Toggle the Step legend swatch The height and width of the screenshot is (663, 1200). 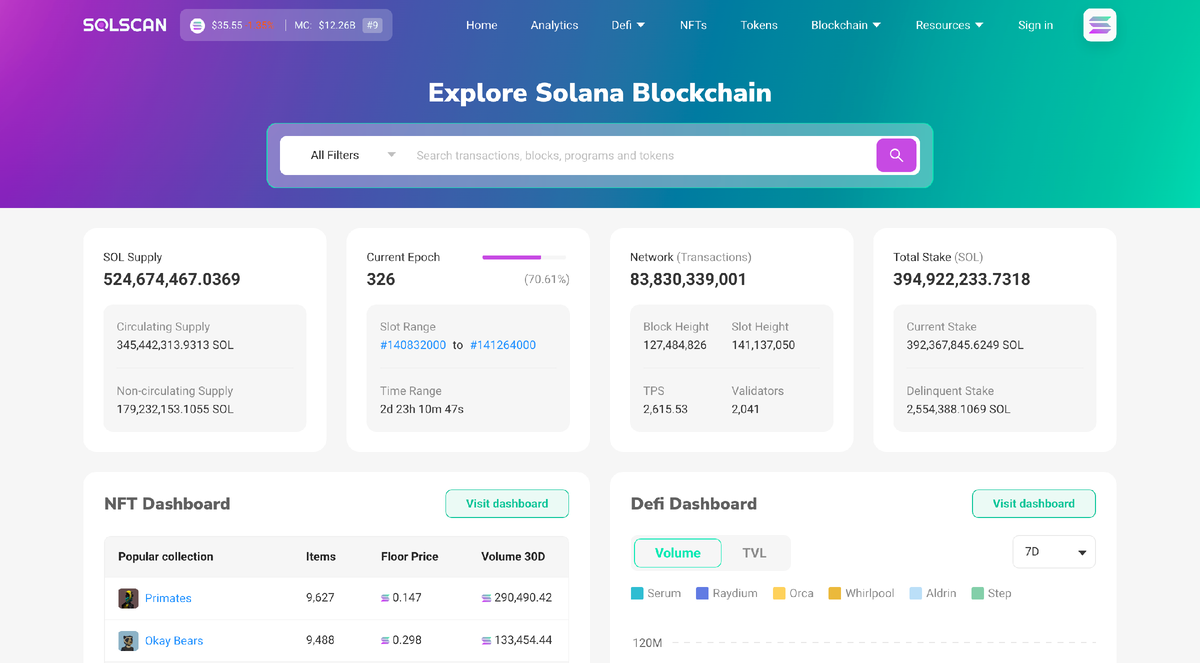tap(977, 593)
